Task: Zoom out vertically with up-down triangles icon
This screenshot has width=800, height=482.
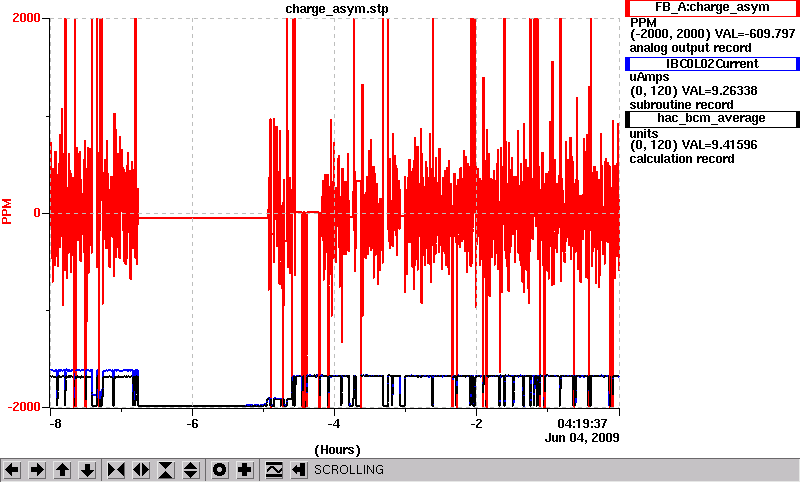Action: (191, 469)
